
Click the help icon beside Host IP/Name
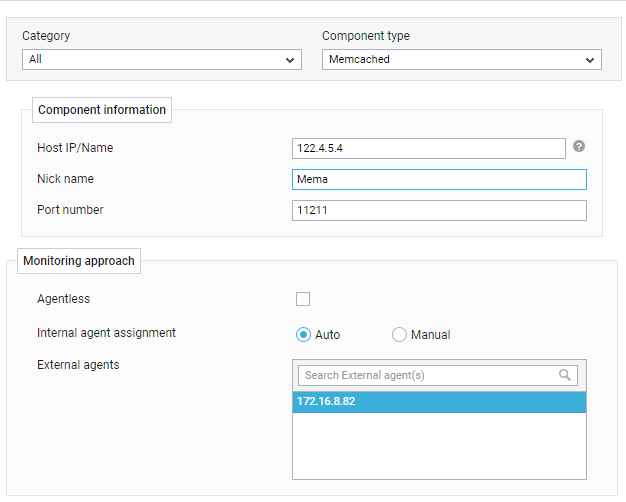tap(578, 147)
